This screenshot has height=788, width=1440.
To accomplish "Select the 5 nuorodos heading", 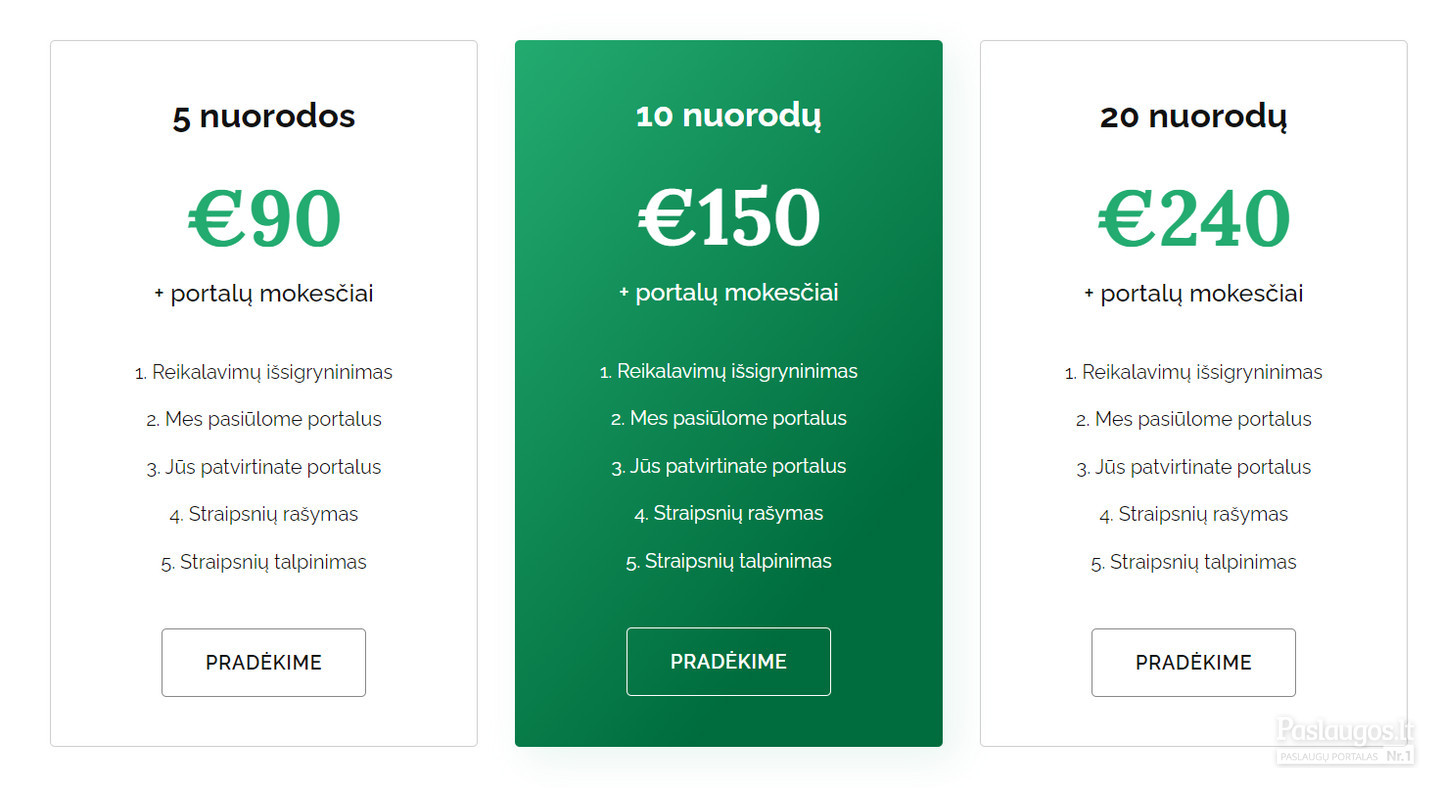I will [264, 116].
